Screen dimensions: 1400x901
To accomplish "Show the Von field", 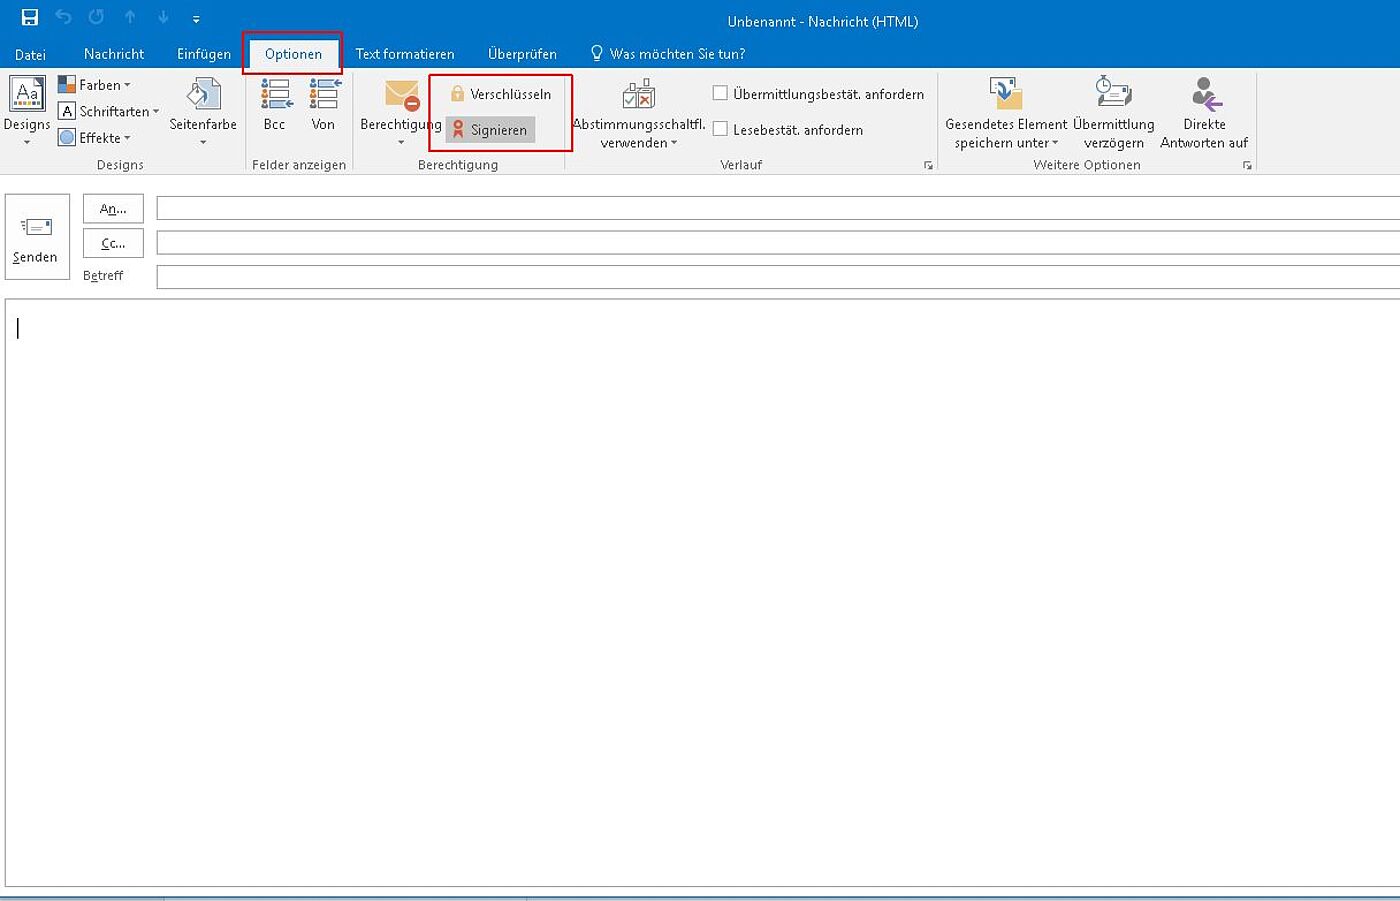I will point(323,105).
